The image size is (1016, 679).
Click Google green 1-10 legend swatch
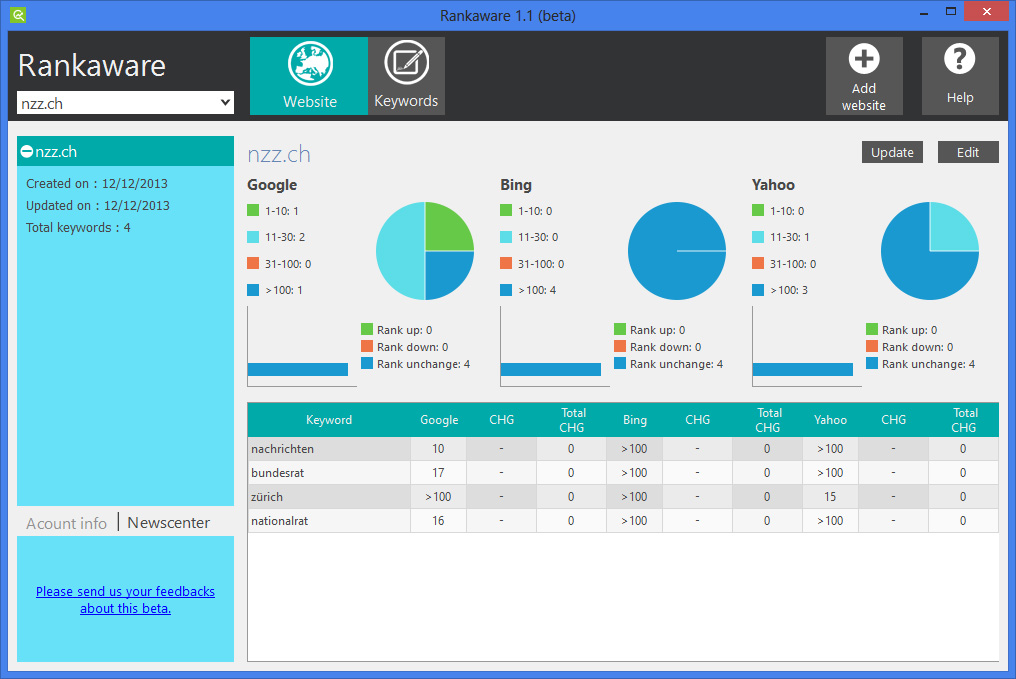tap(253, 210)
